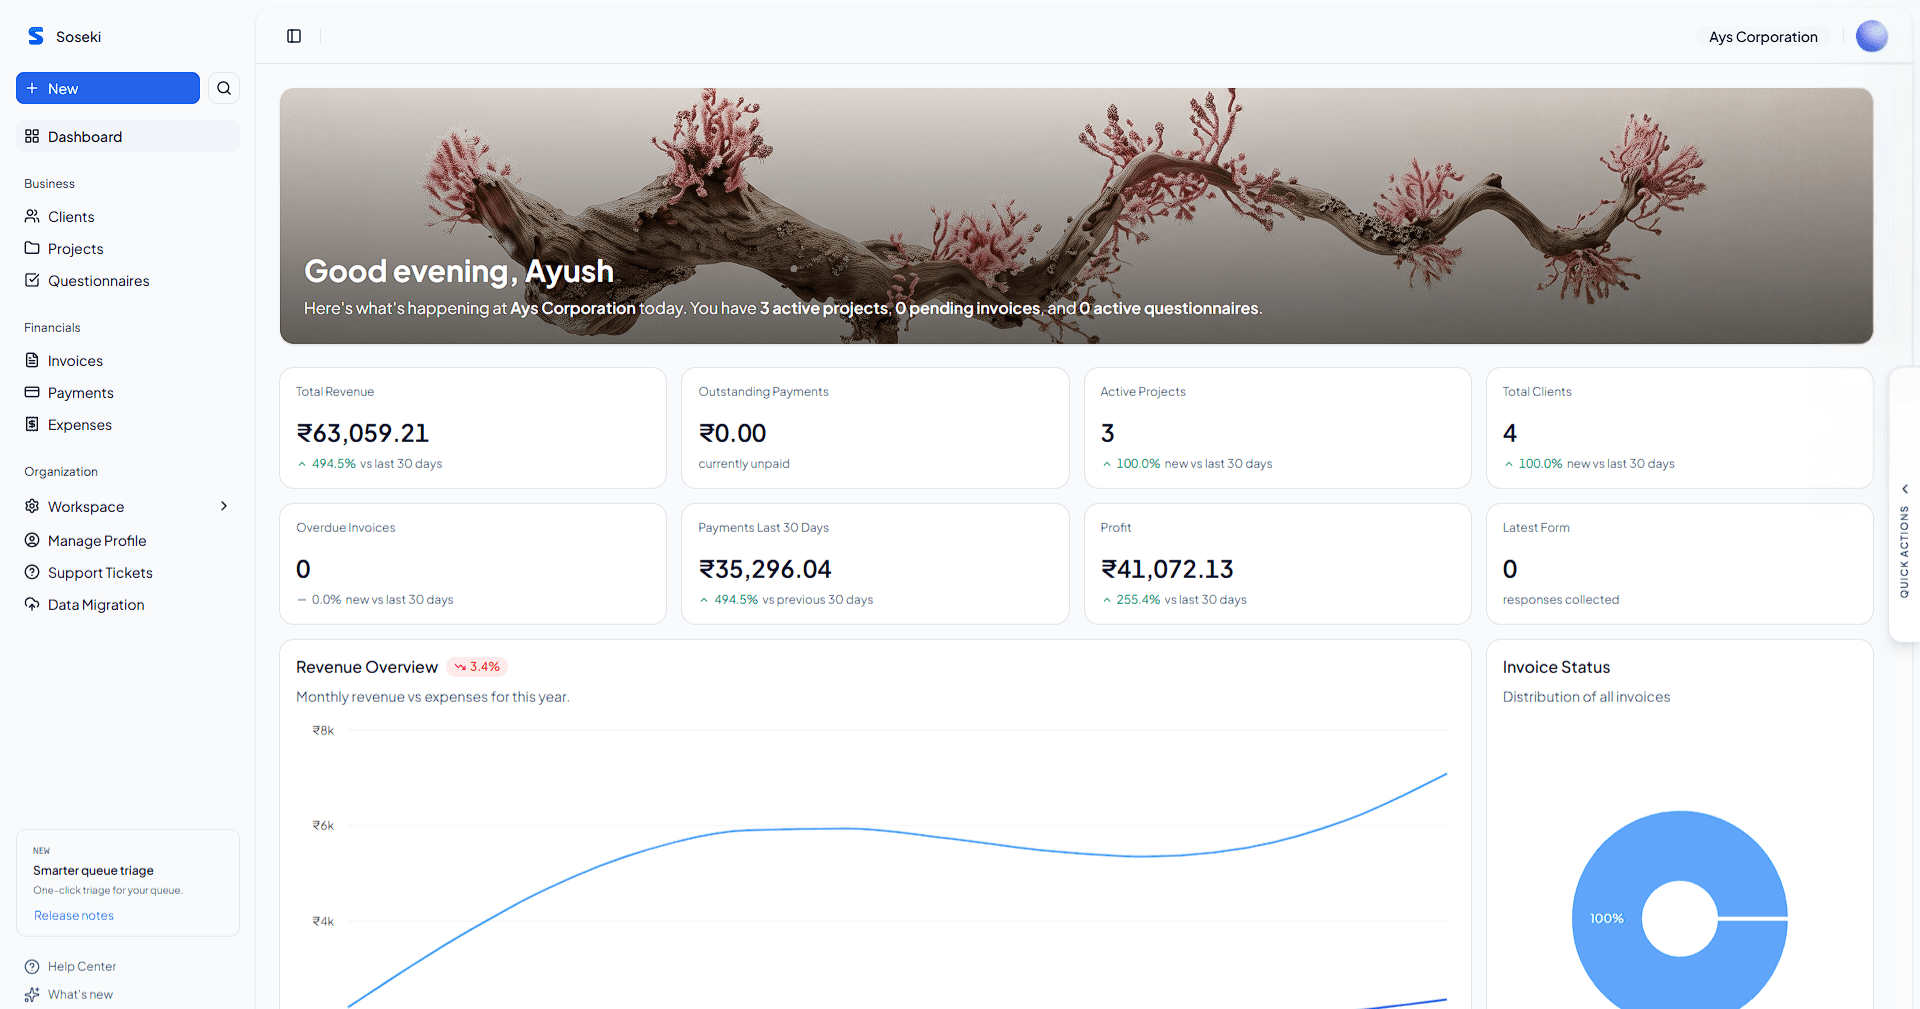
Task: Click the Invoices document icon
Action: [32, 360]
